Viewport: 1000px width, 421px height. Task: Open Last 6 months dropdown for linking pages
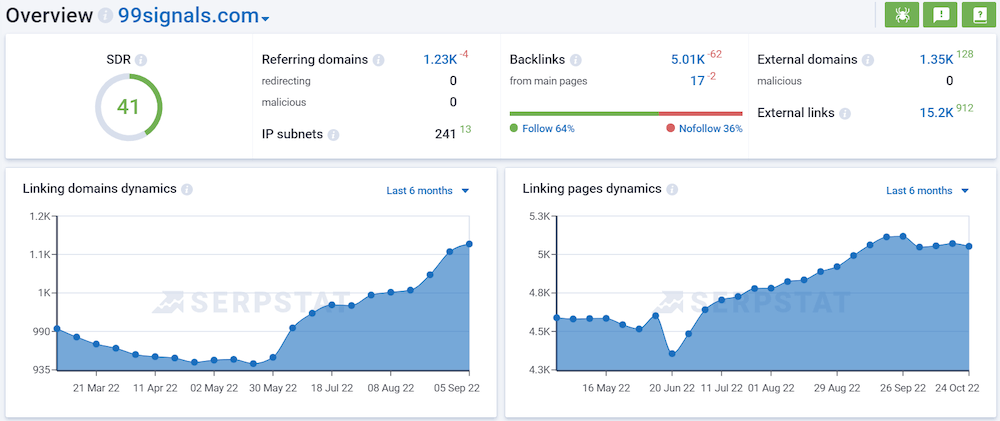[928, 191]
